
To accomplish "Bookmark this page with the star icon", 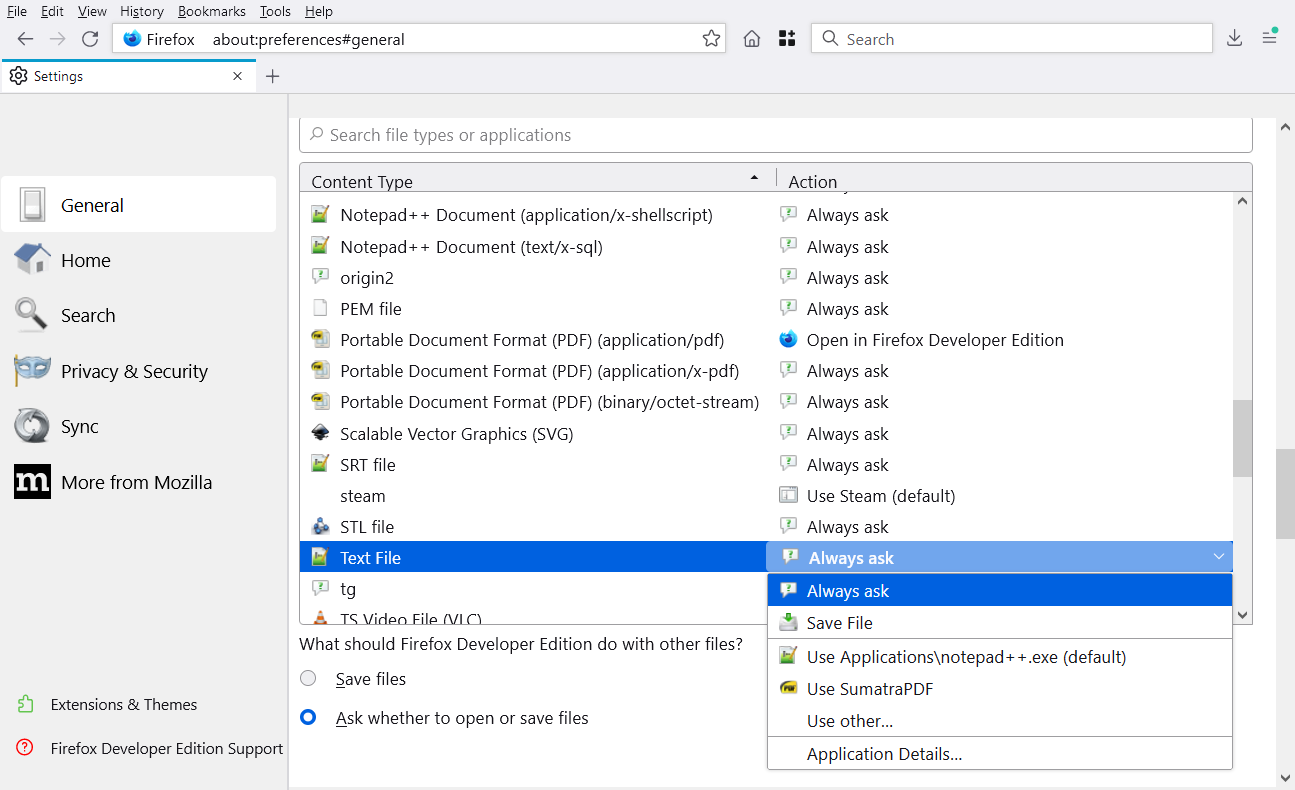I will click(x=711, y=39).
